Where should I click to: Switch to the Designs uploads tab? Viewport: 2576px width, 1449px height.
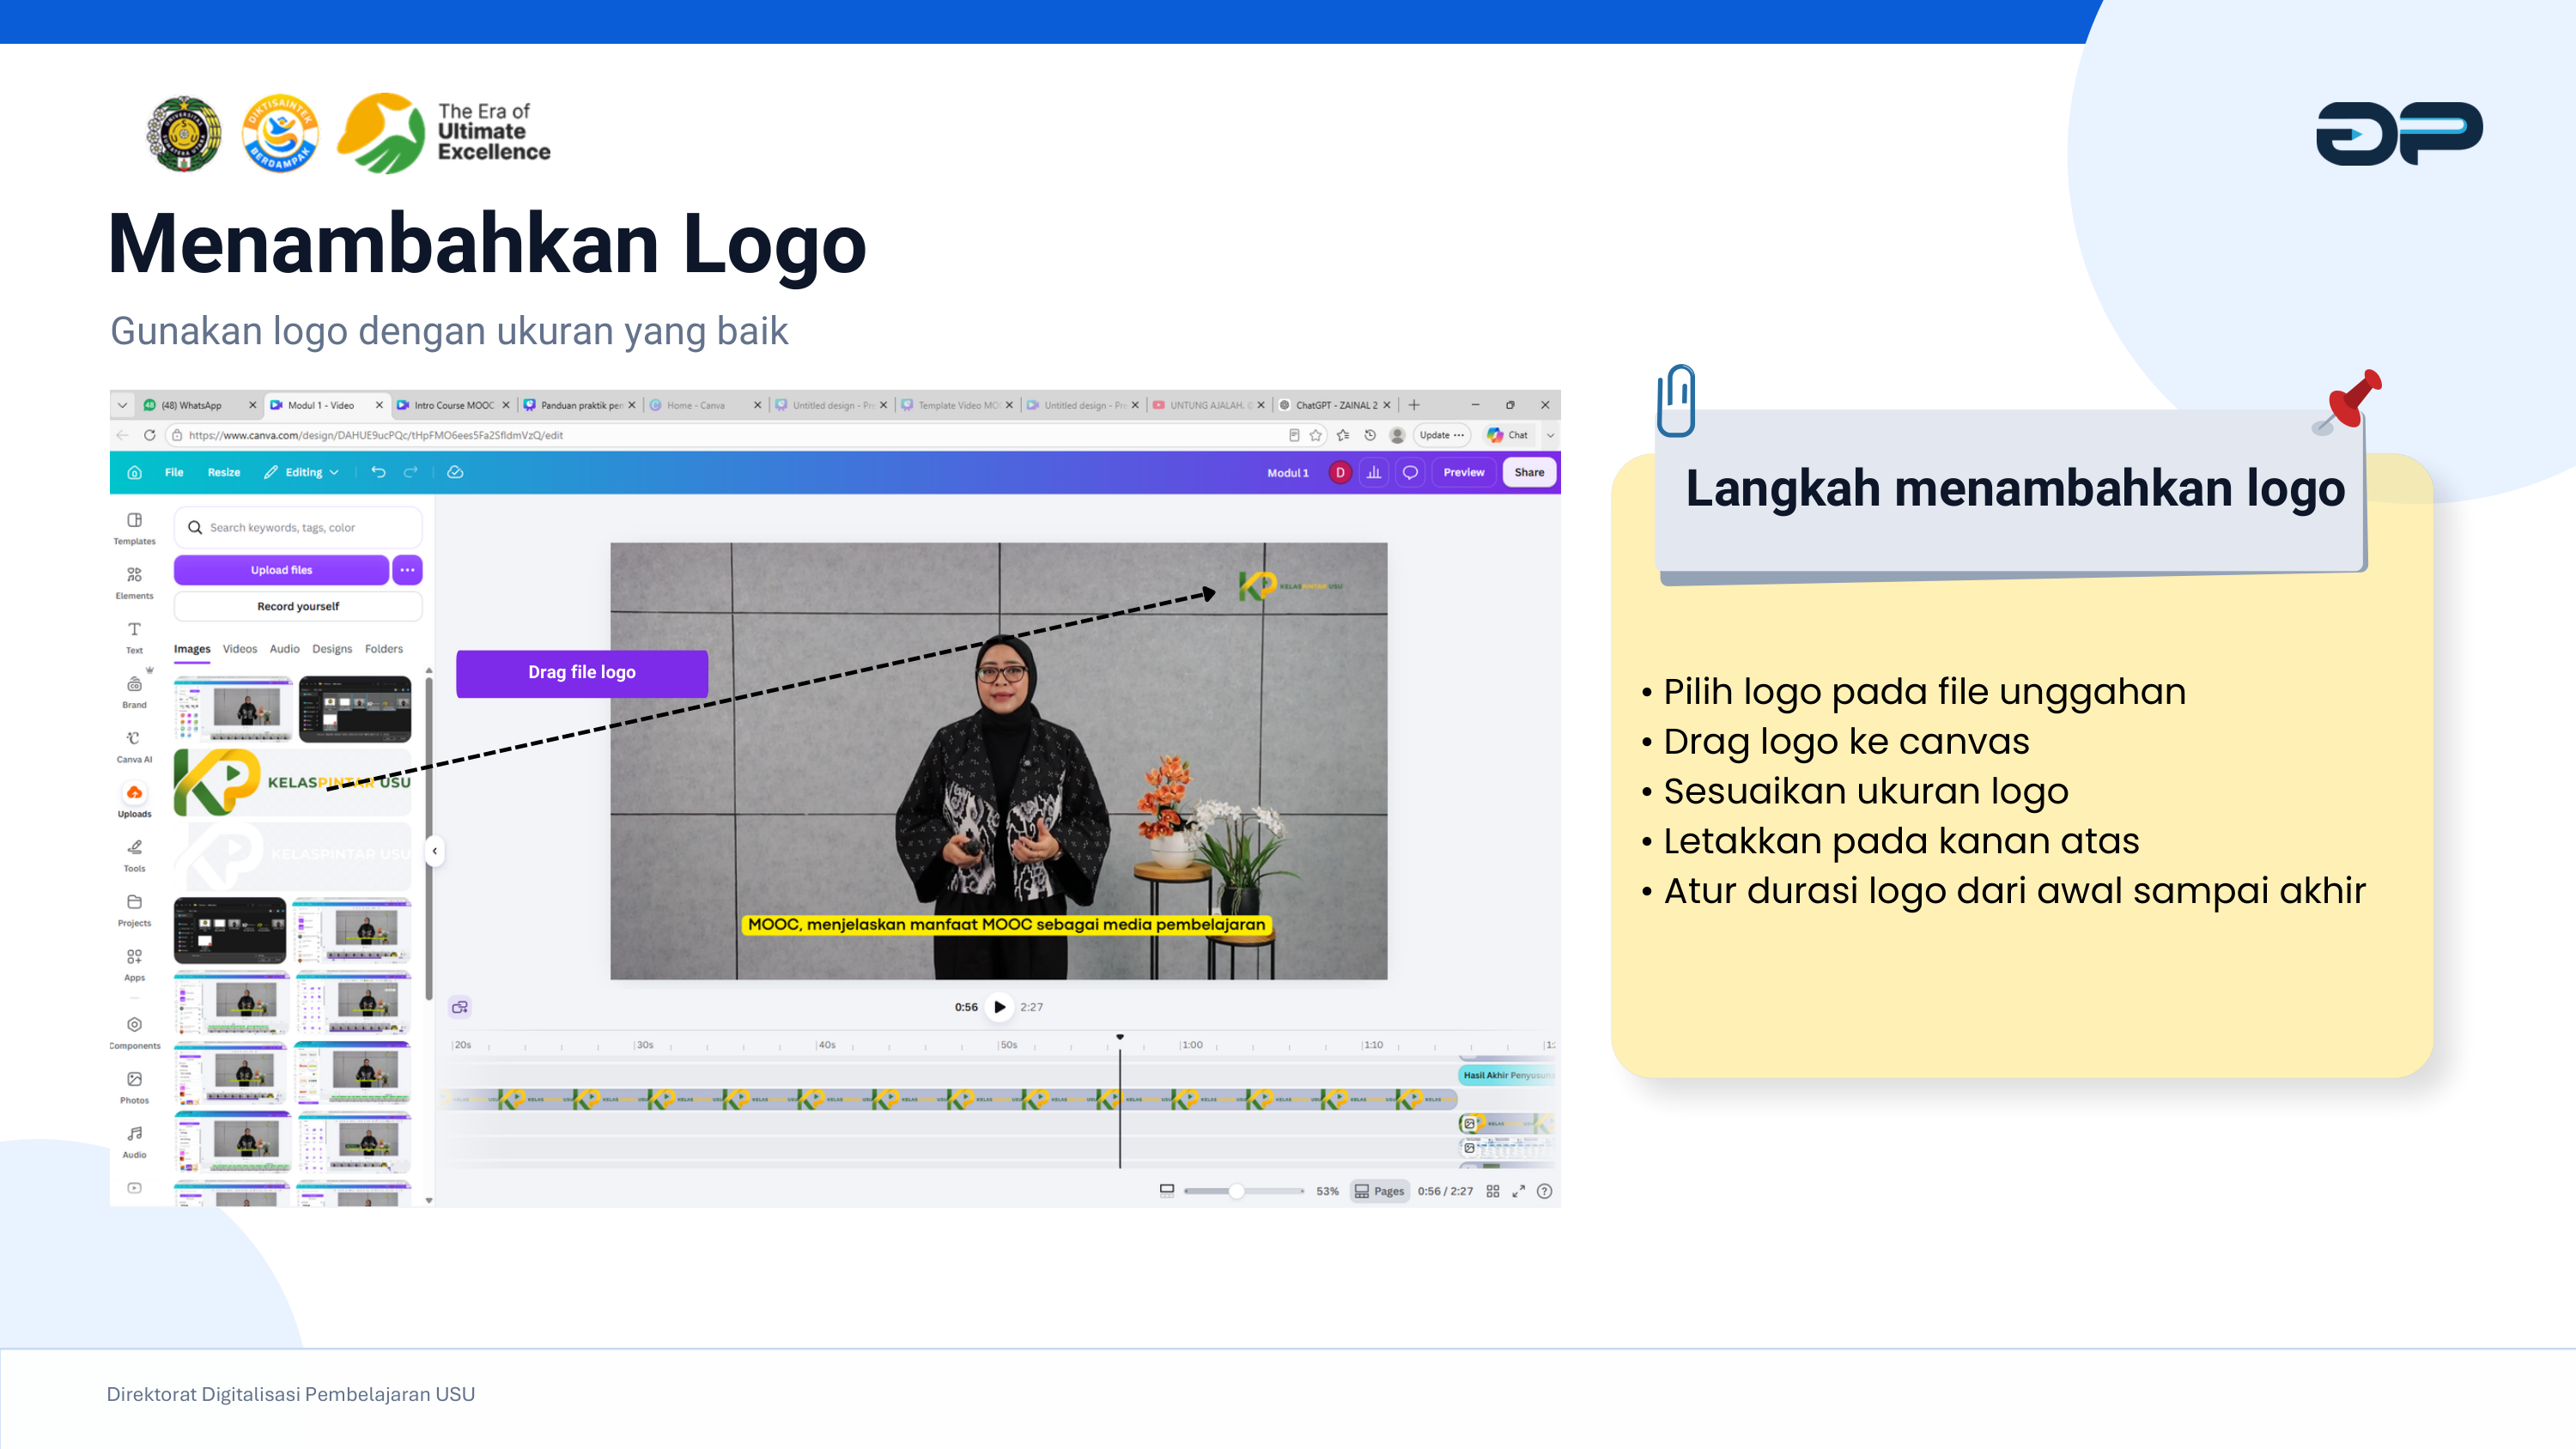coord(332,649)
